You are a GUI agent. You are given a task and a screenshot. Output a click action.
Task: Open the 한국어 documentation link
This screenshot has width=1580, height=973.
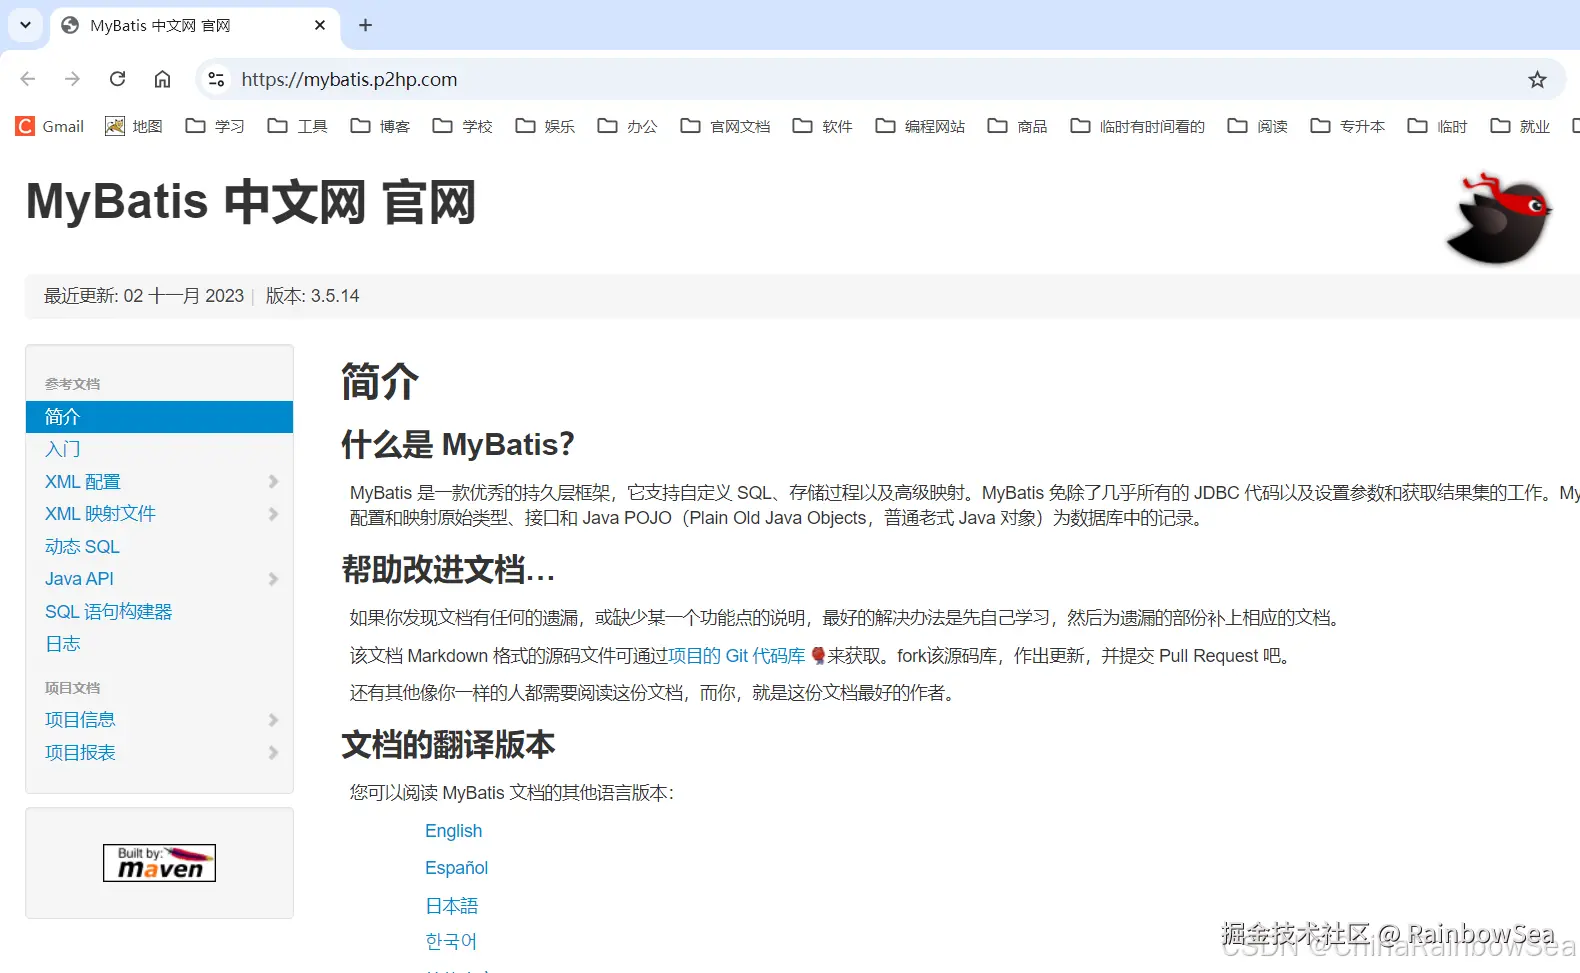pyautogui.click(x=451, y=941)
